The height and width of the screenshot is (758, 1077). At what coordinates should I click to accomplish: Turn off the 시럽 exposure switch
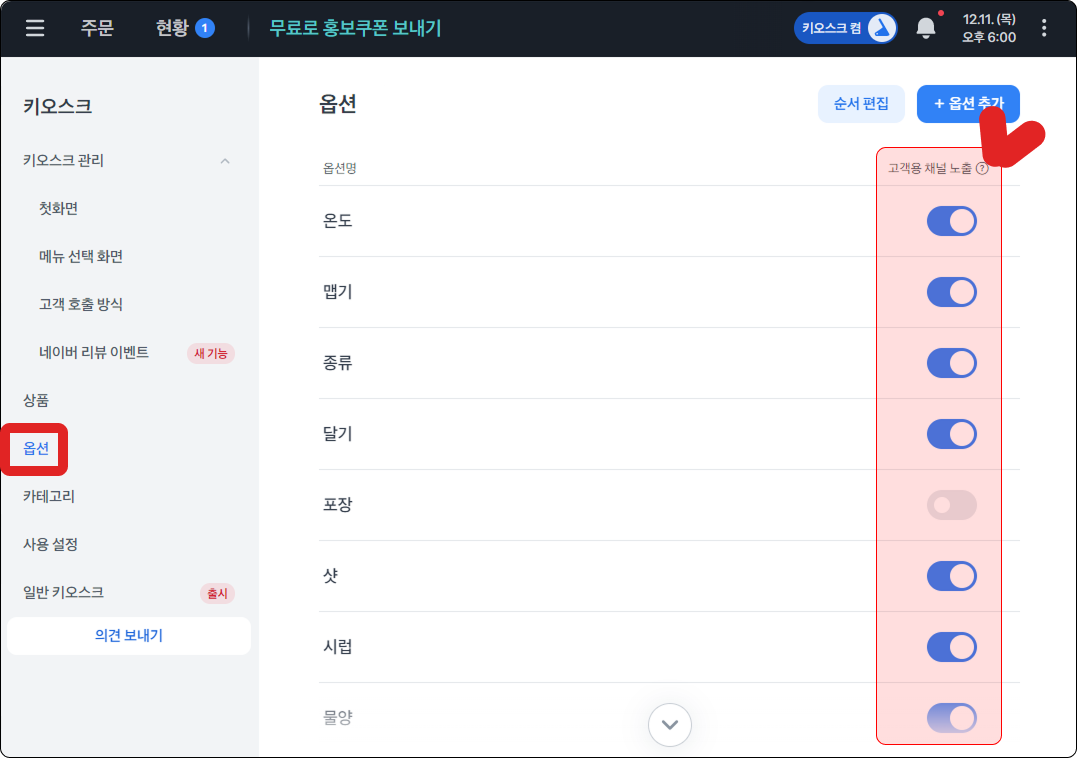[x=951, y=647]
